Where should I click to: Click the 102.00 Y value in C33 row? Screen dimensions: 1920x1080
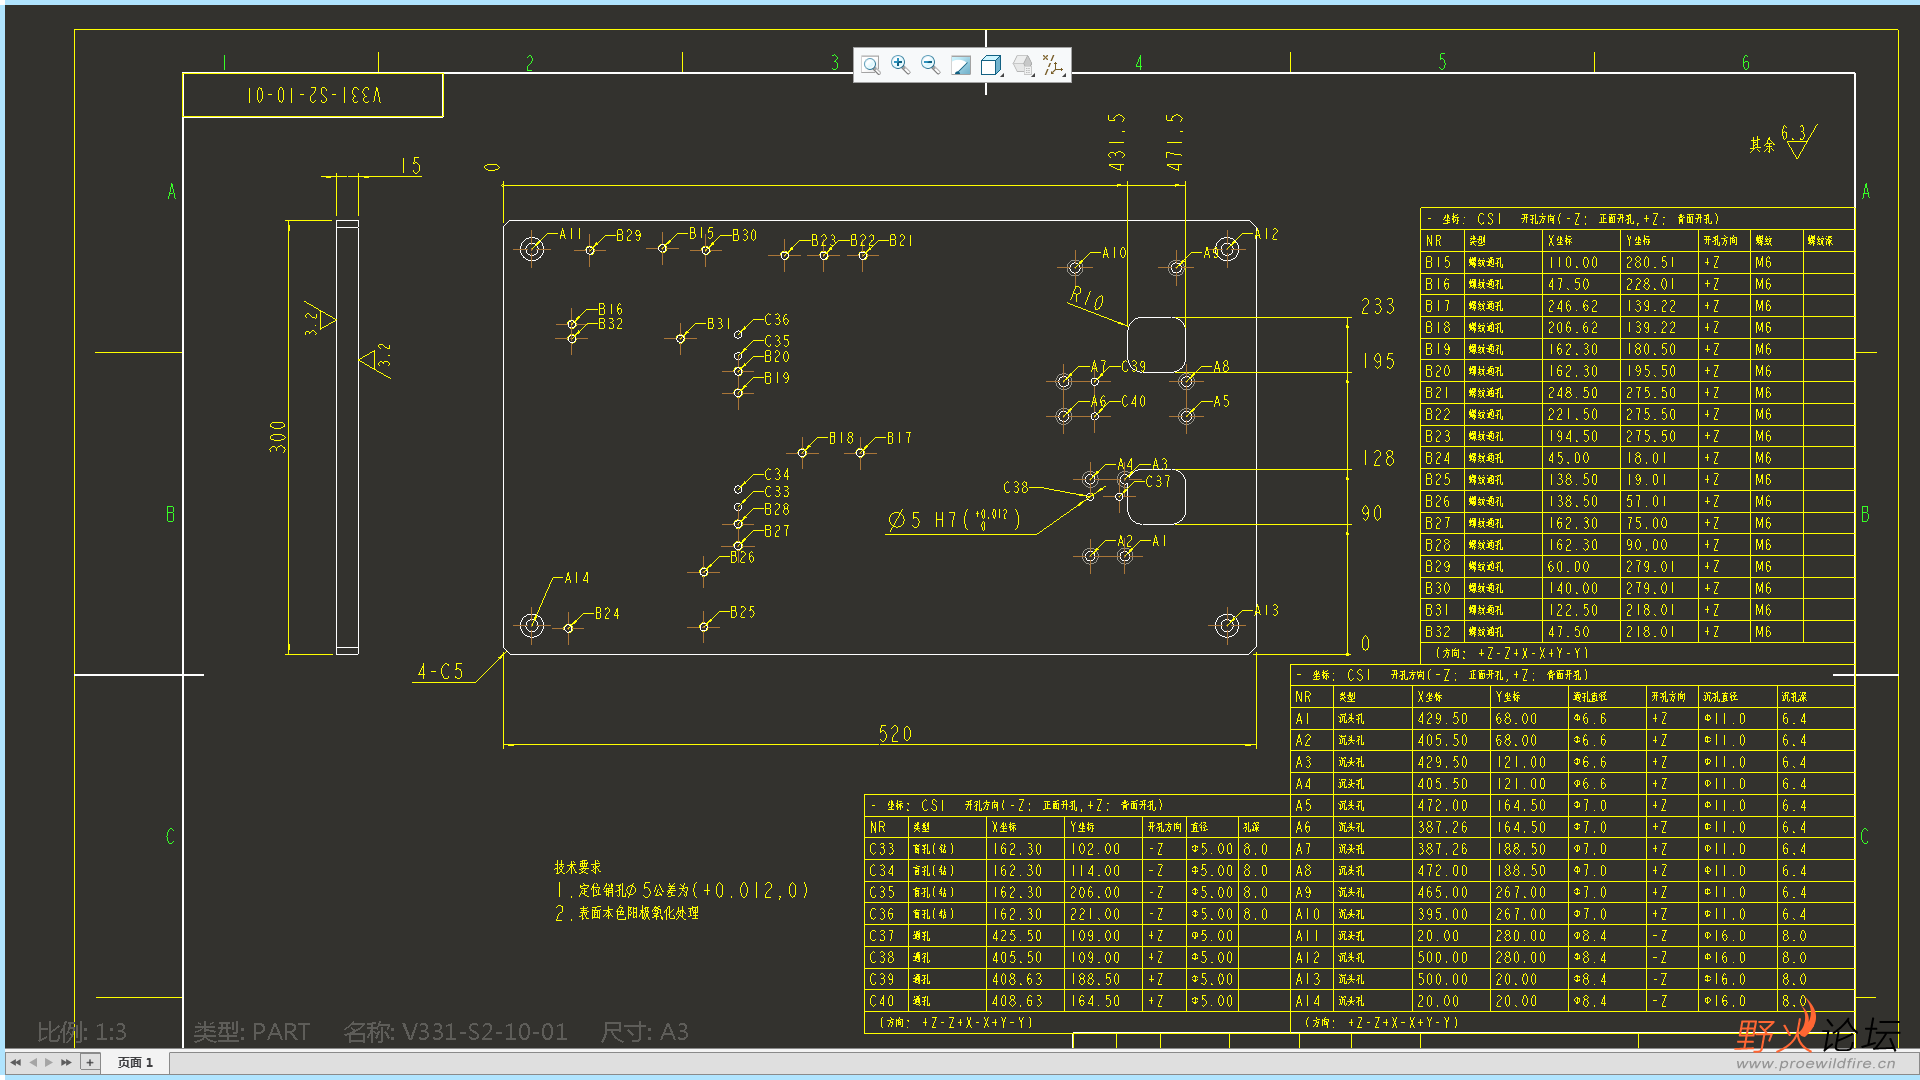(1095, 849)
